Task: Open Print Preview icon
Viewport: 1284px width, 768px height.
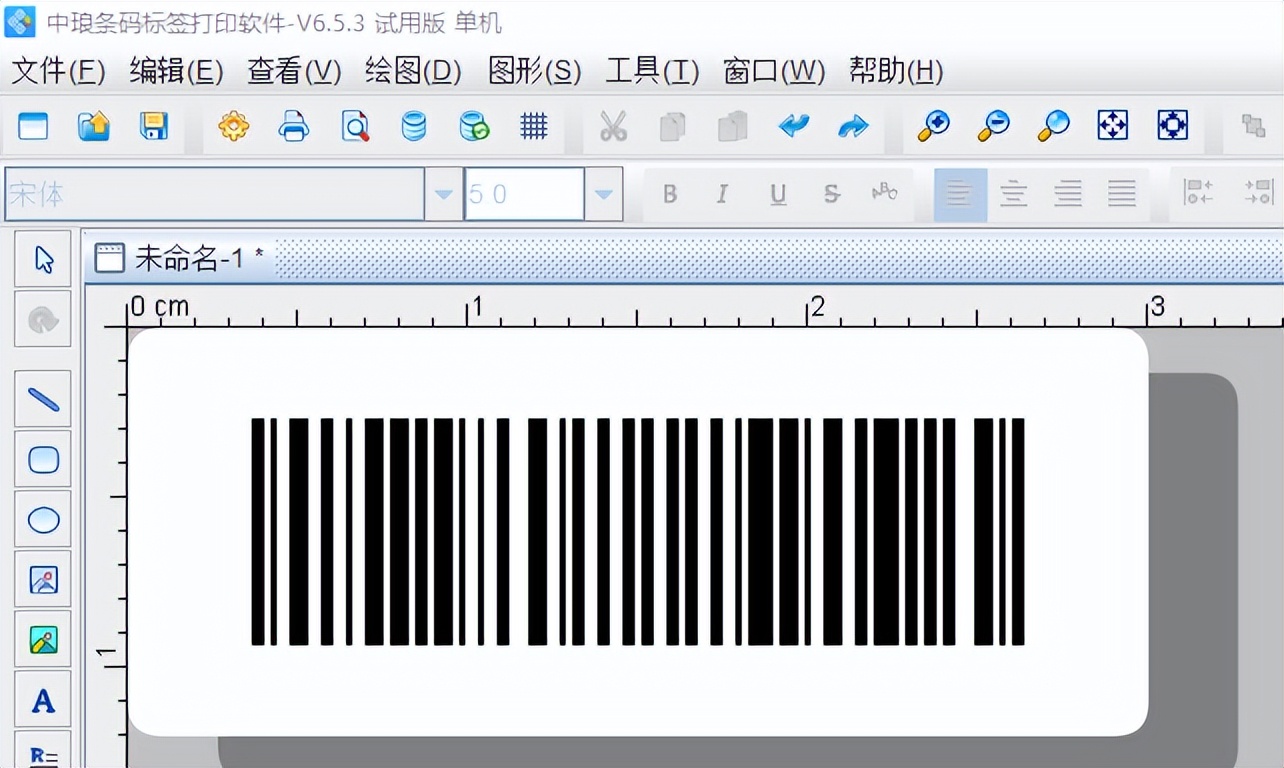Action: tap(354, 126)
